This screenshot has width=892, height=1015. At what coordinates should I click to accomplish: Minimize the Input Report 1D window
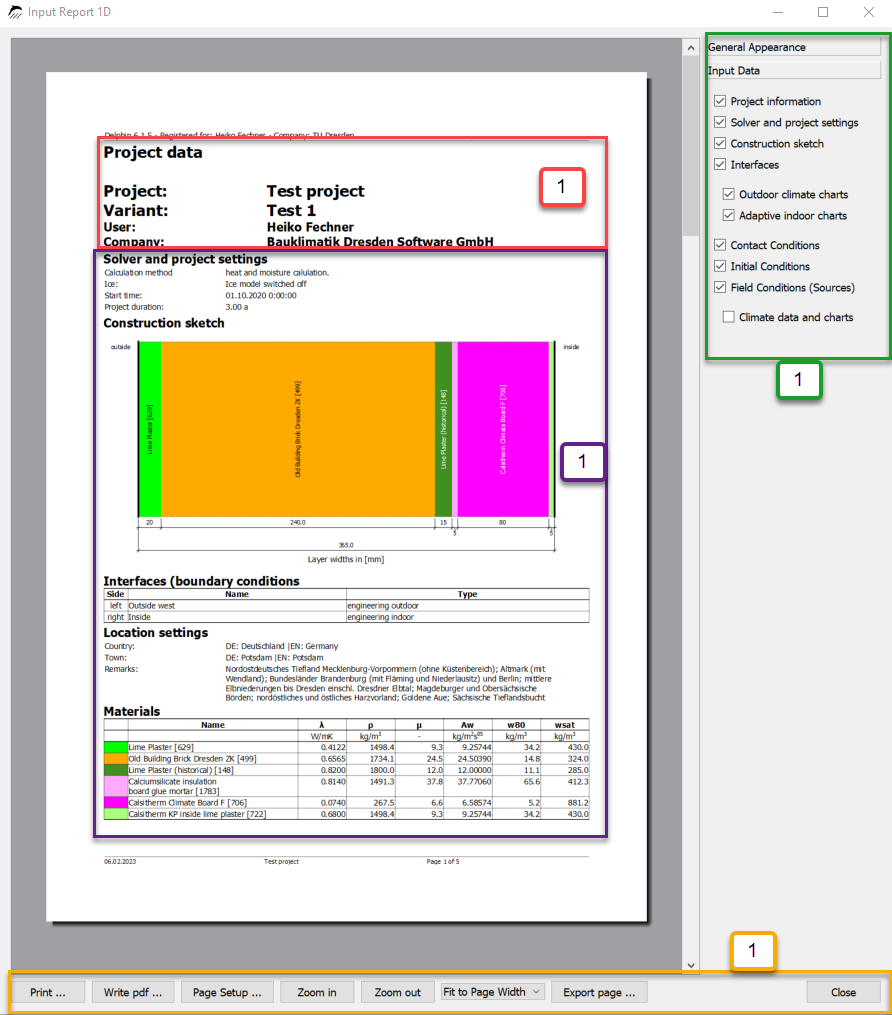click(x=778, y=12)
